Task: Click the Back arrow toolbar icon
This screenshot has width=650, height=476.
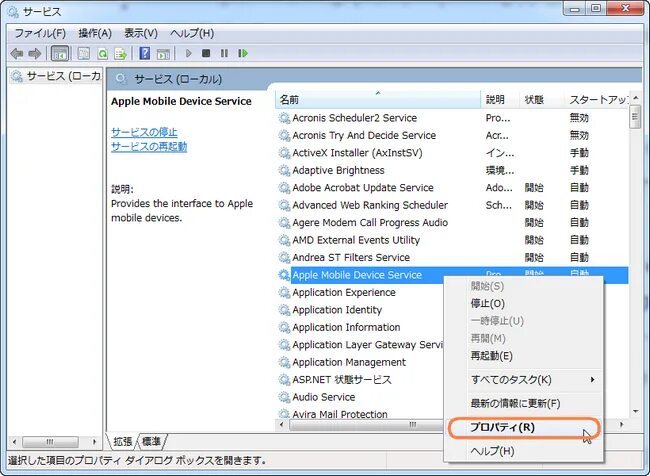Action: click(x=17, y=53)
